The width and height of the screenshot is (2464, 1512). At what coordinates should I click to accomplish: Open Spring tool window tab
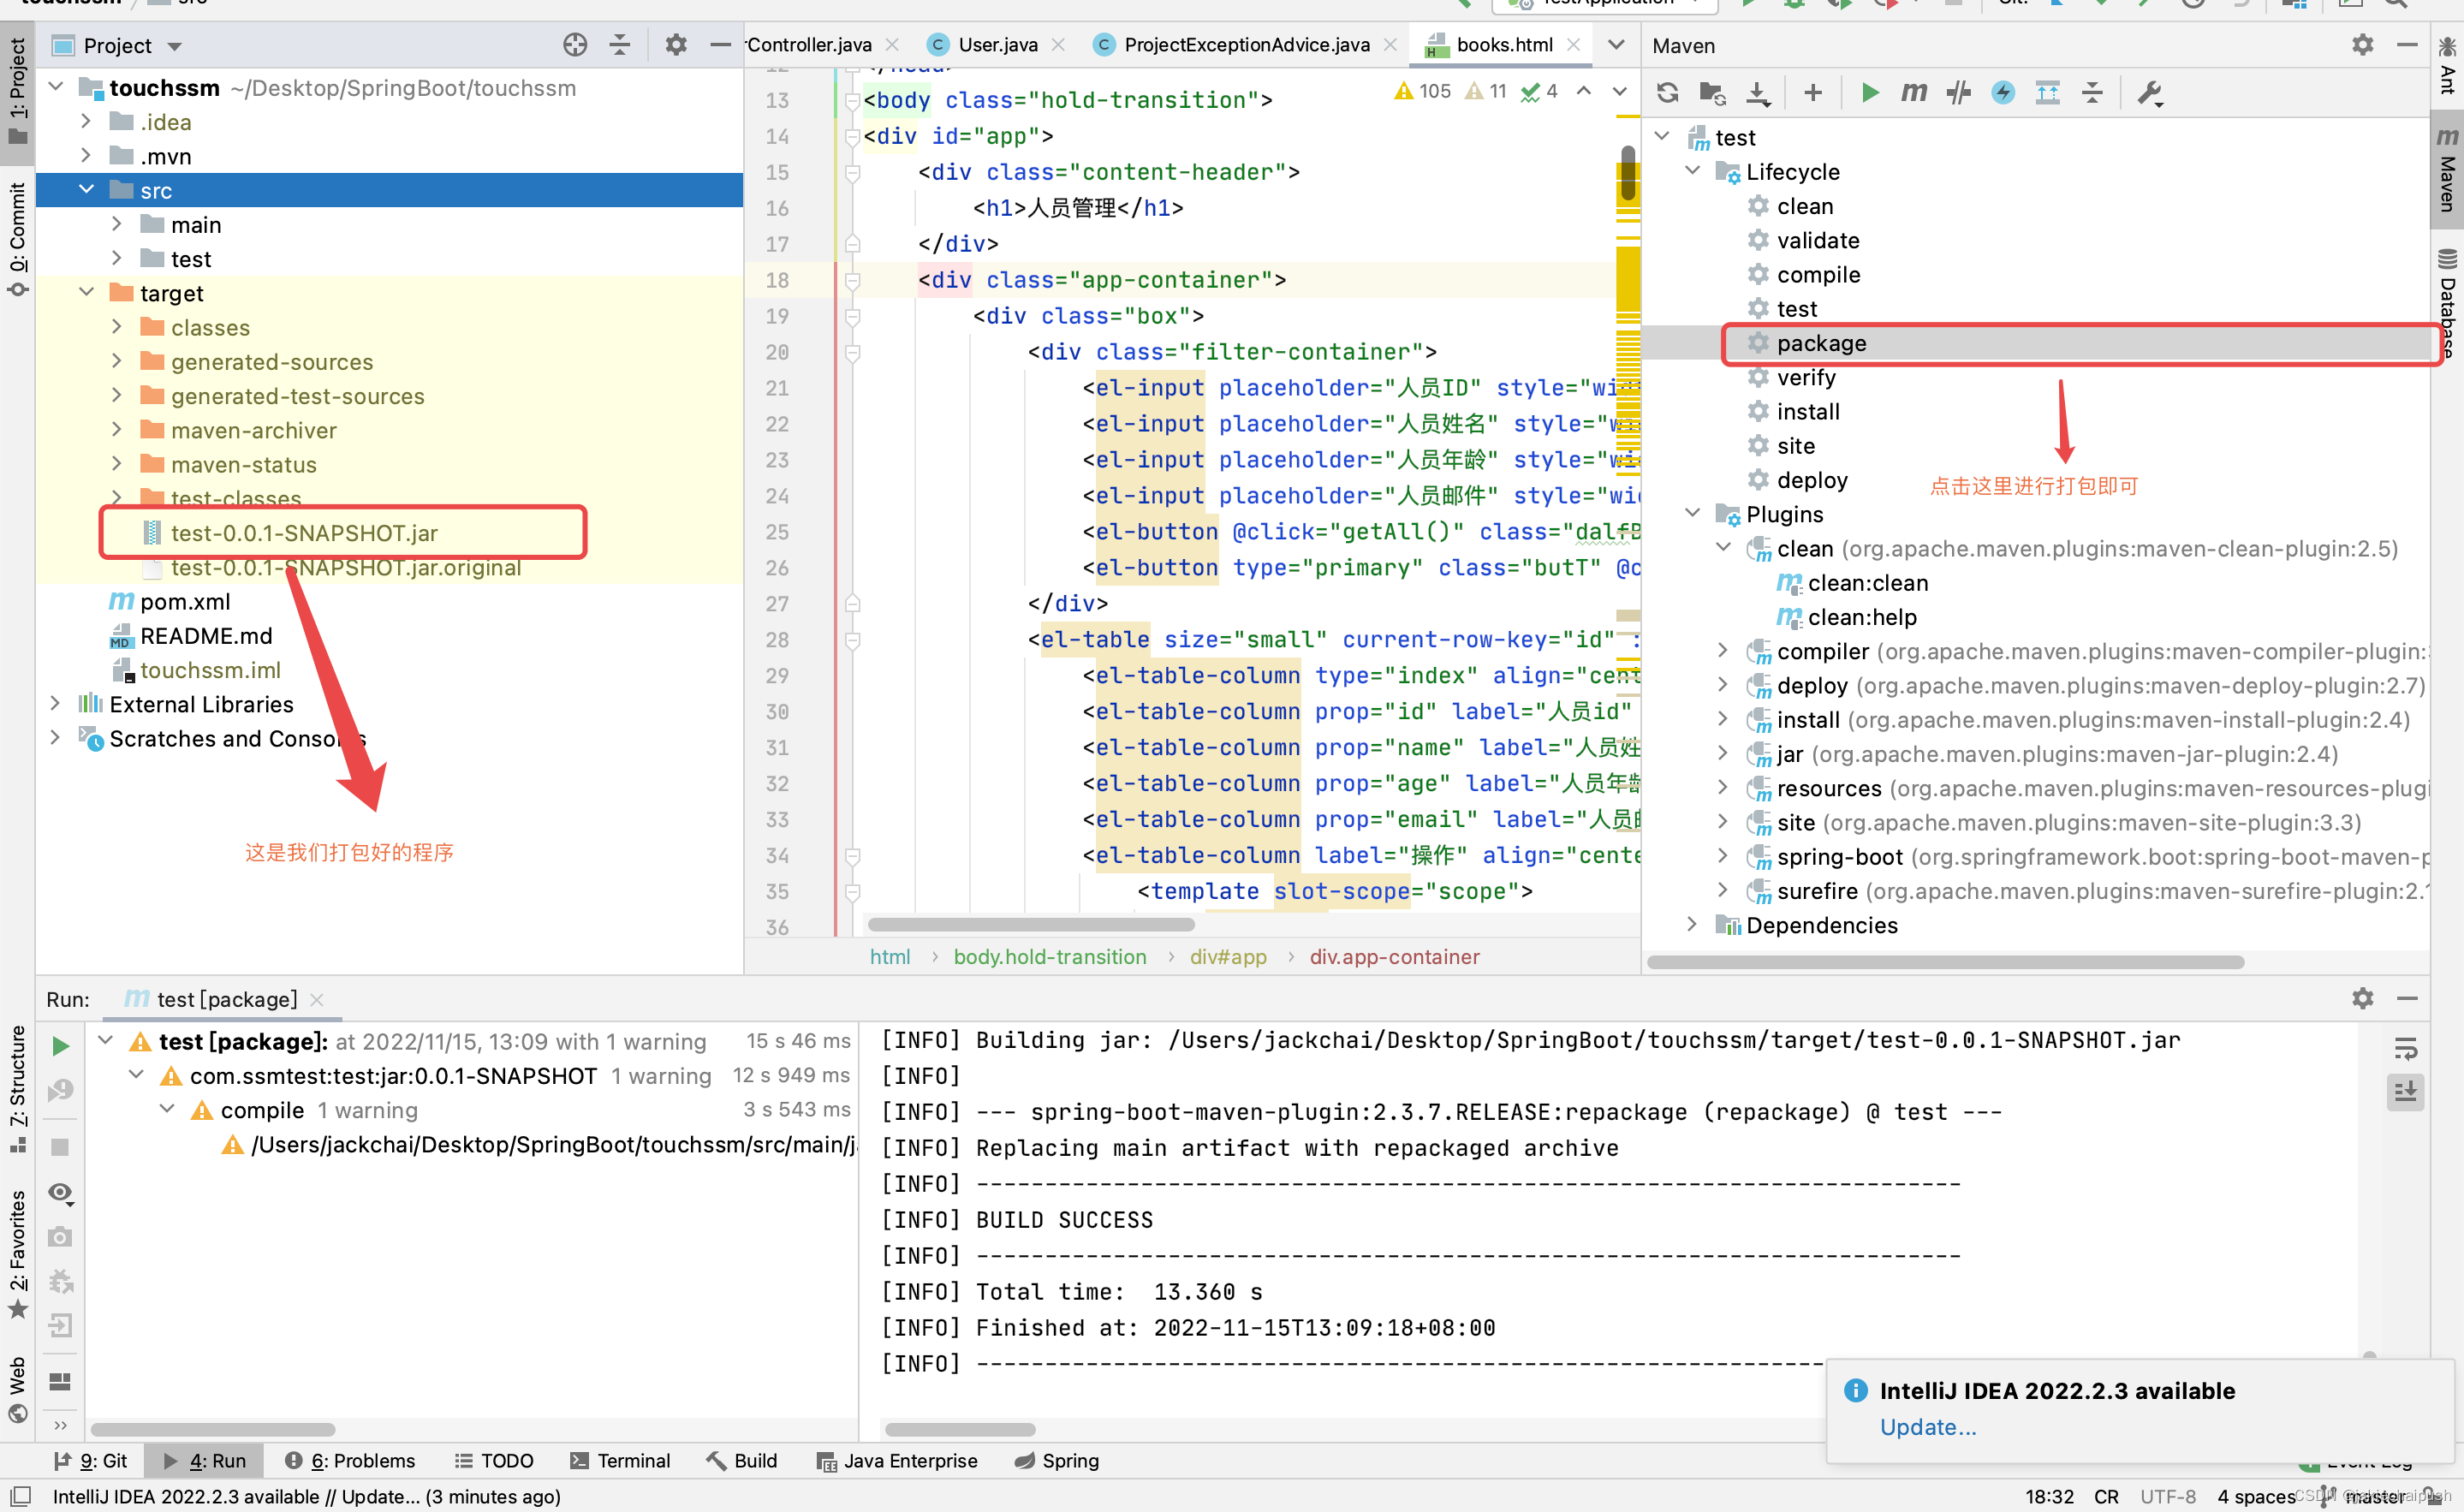(x=1057, y=1460)
